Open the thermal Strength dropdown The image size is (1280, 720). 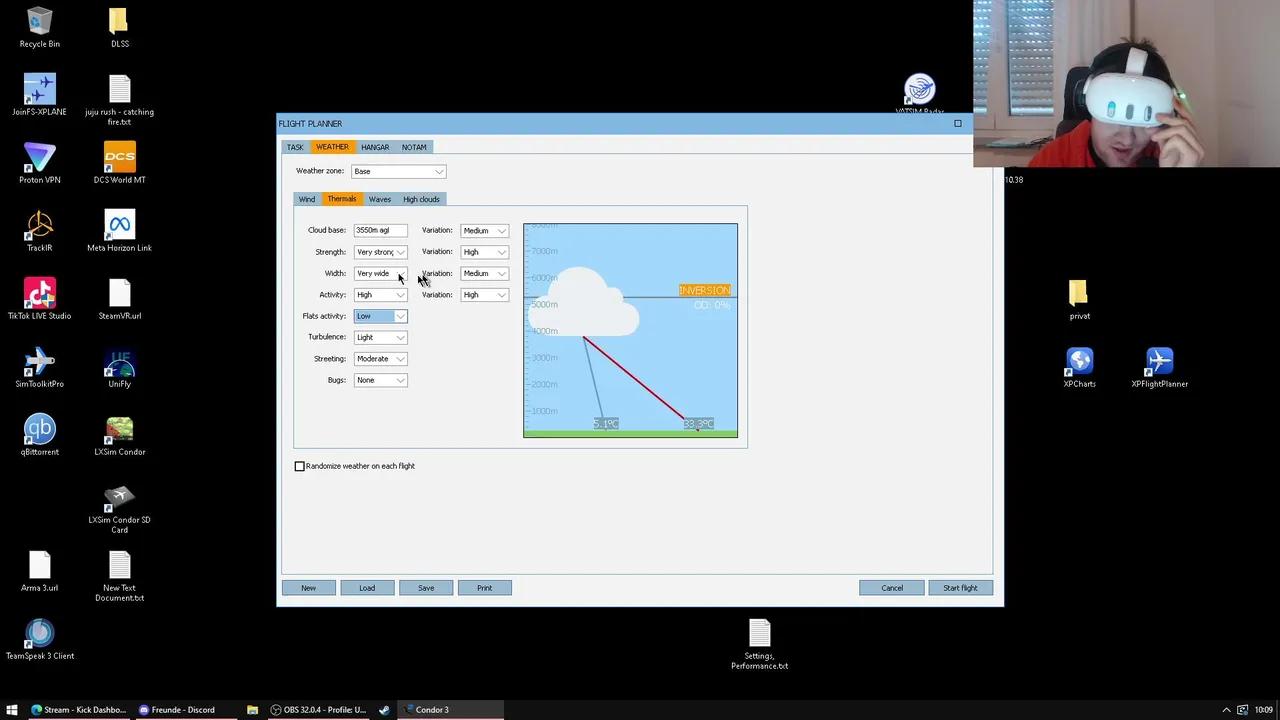click(x=380, y=252)
